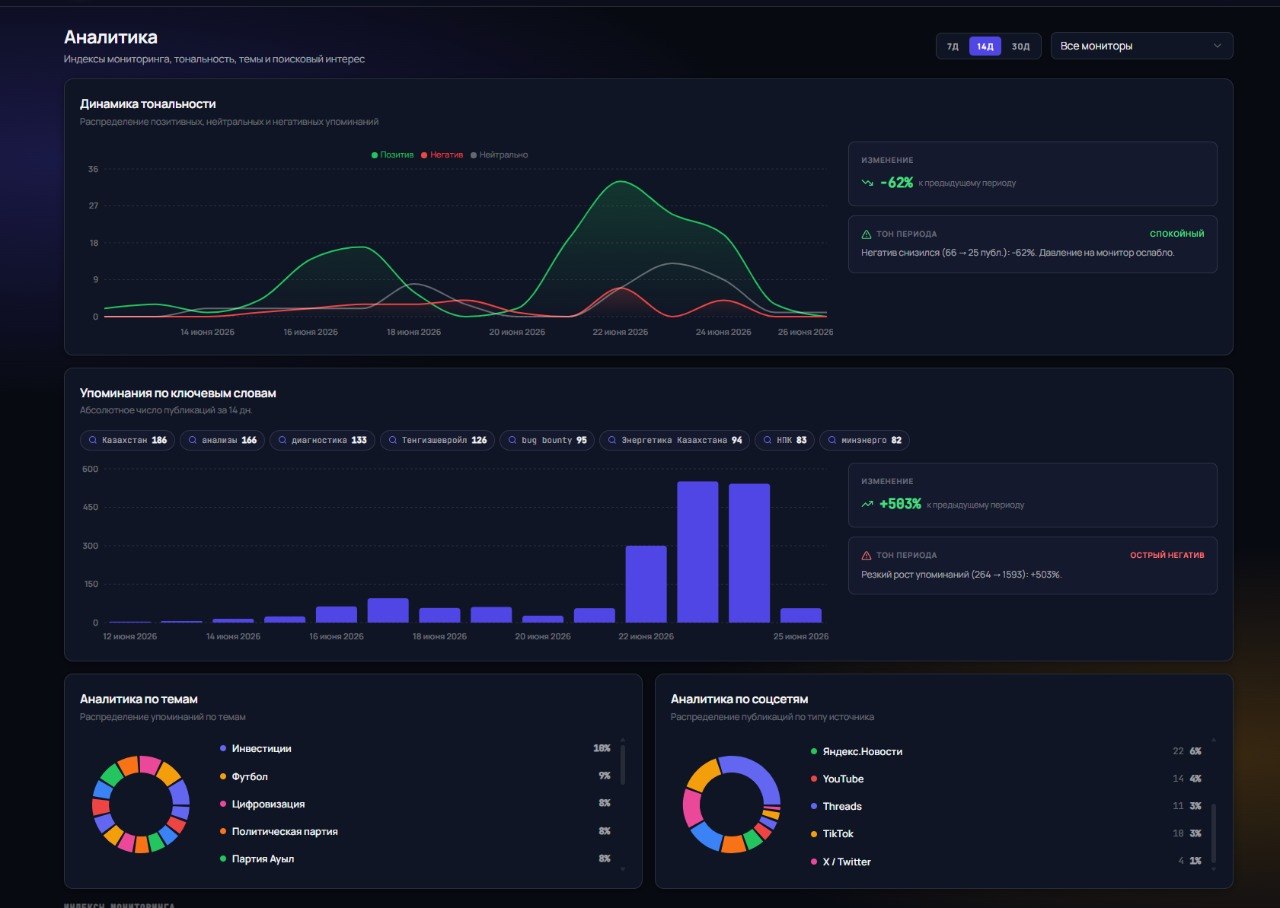Click the -62% change value
The width and height of the screenshot is (1280, 908).
pyautogui.click(x=896, y=183)
